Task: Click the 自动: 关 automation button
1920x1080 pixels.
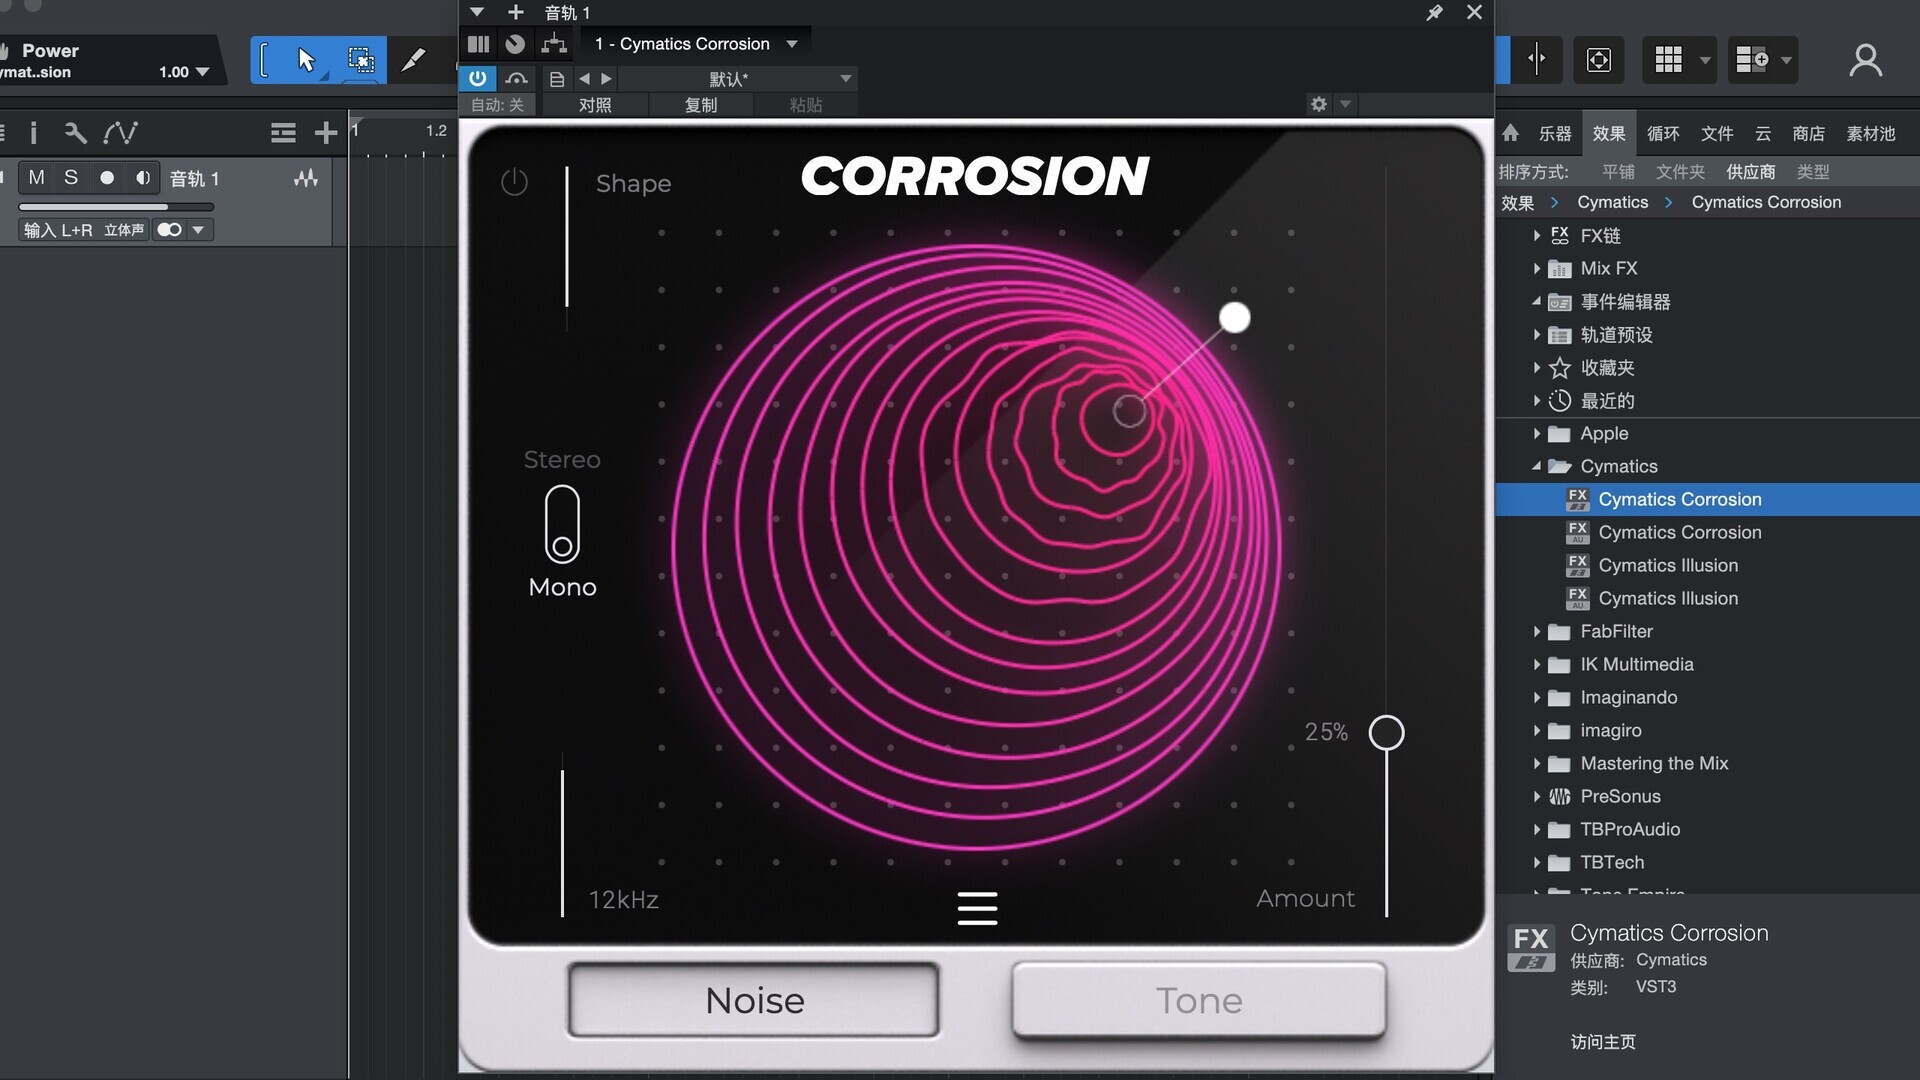Action: pyautogui.click(x=497, y=105)
